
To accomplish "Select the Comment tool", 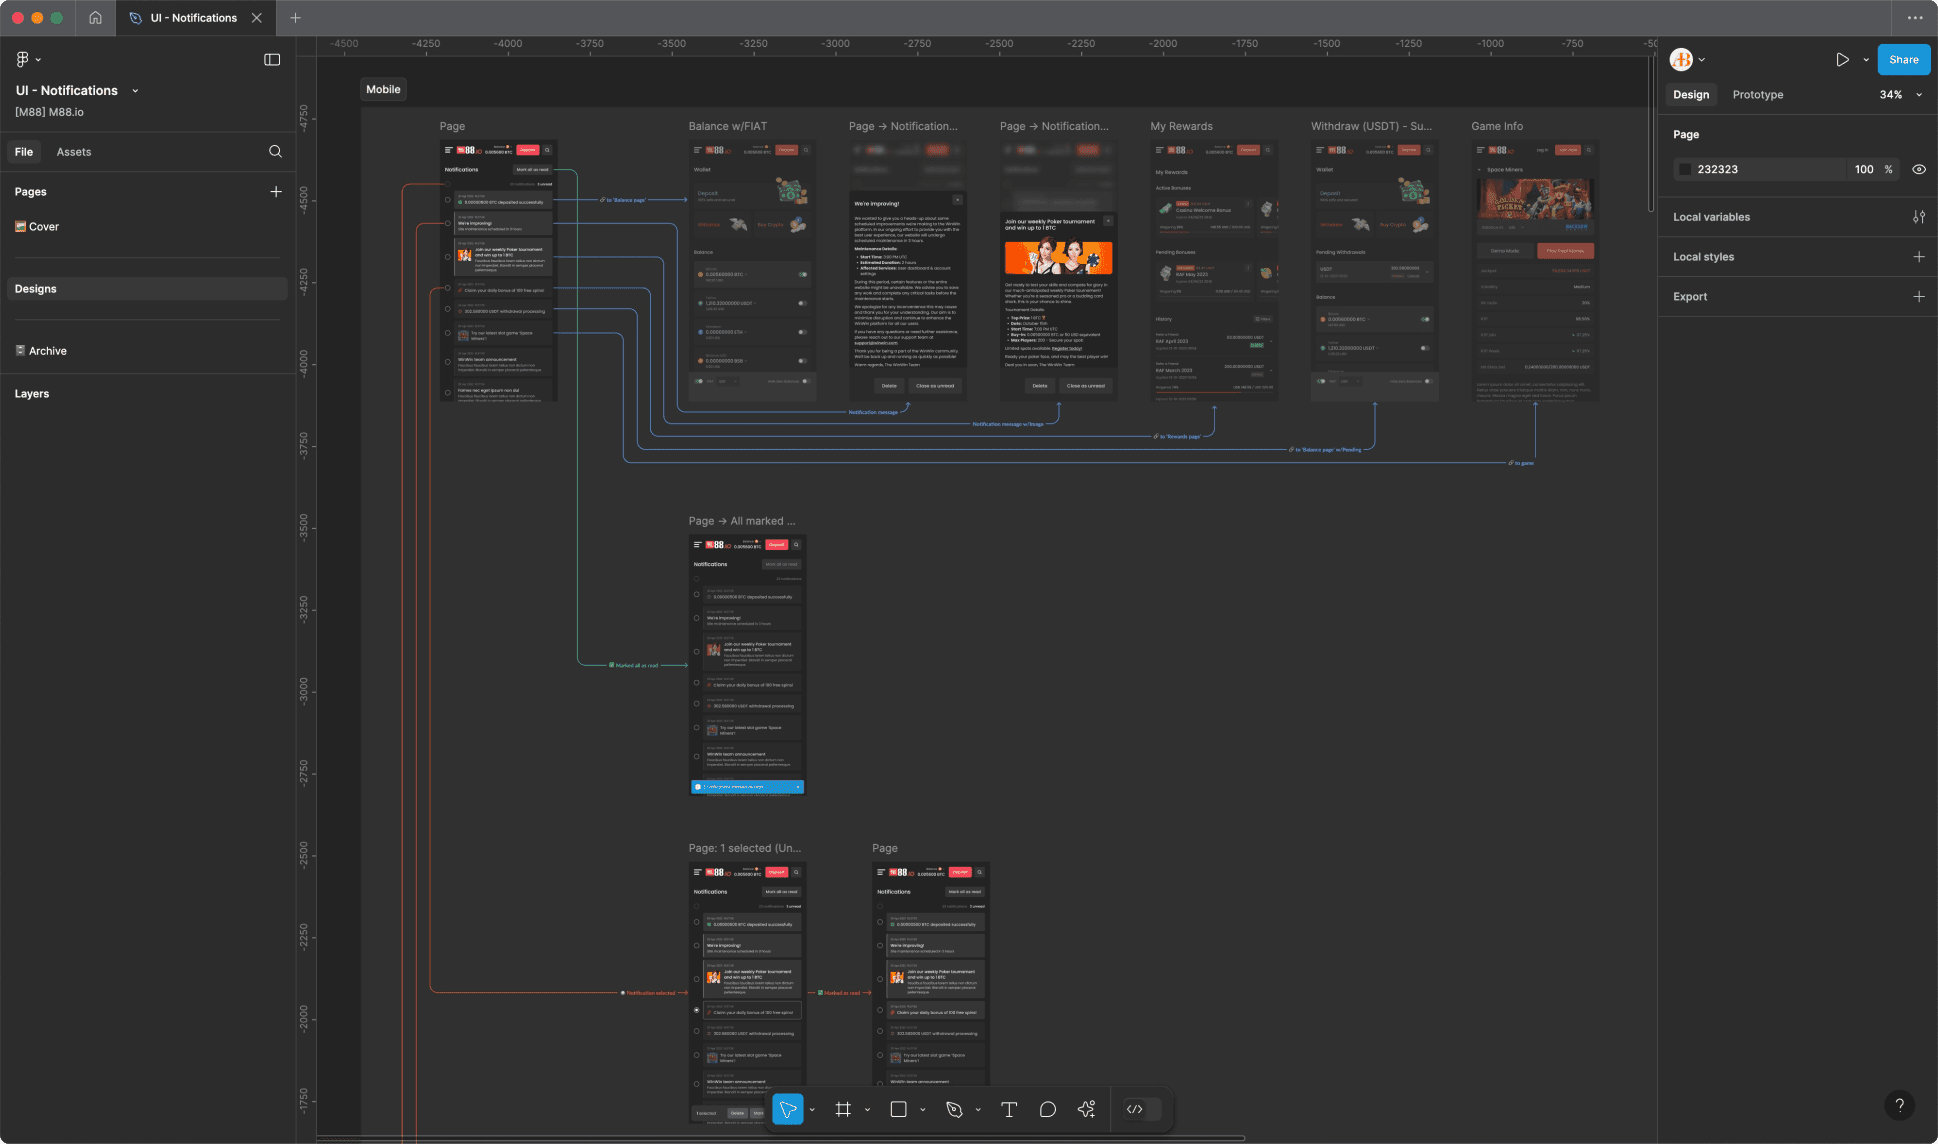I will (x=1047, y=1109).
